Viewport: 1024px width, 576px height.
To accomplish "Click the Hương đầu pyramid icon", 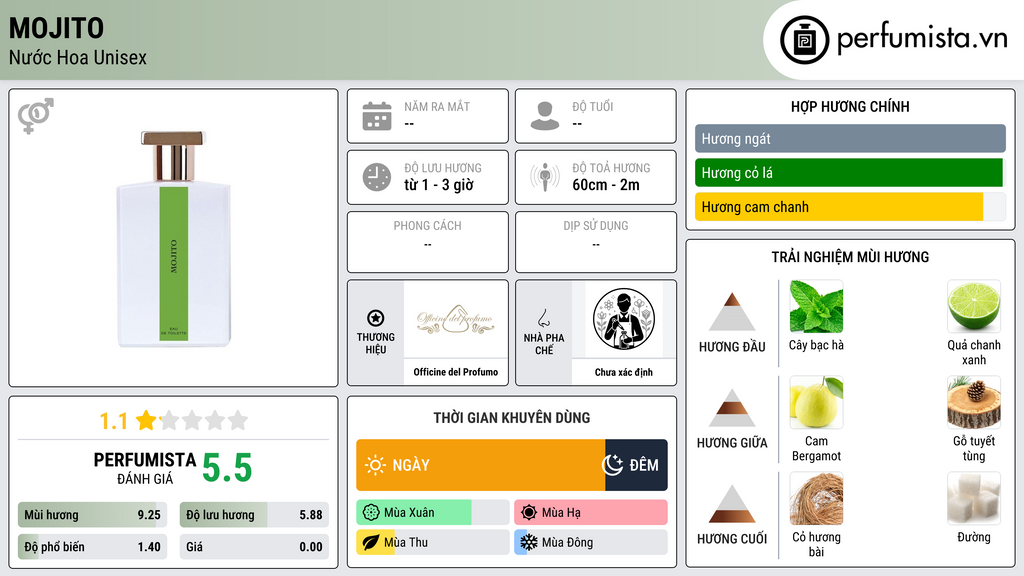I will [732, 312].
